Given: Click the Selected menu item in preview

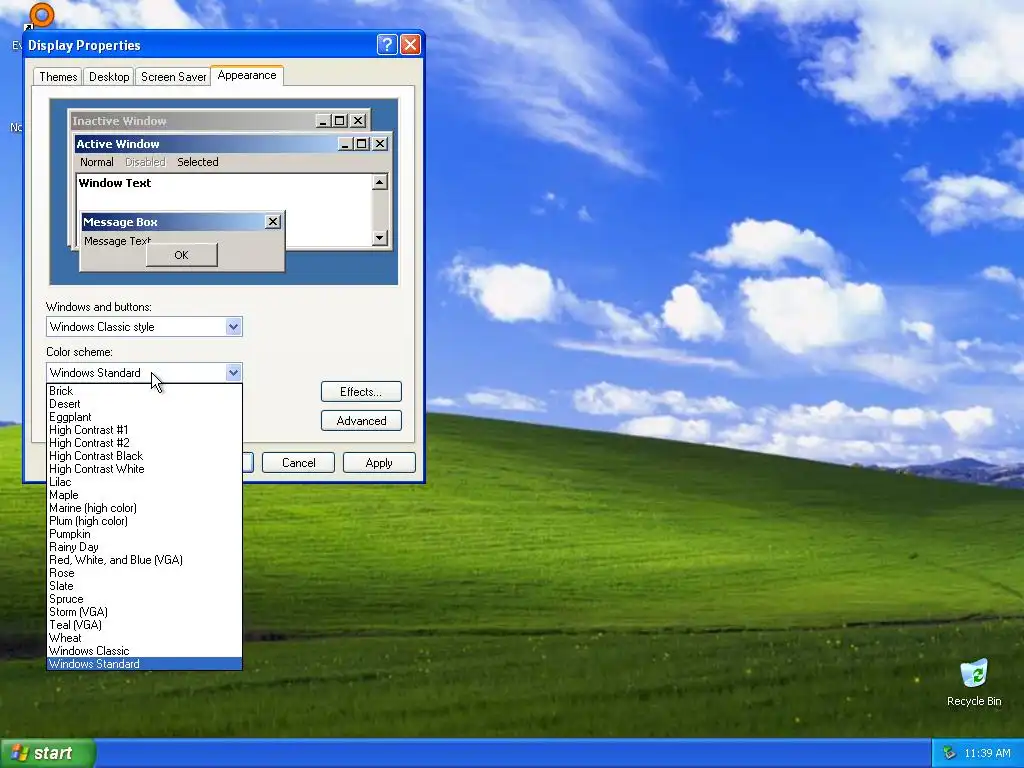Looking at the screenshot, I should click(198, 162).
